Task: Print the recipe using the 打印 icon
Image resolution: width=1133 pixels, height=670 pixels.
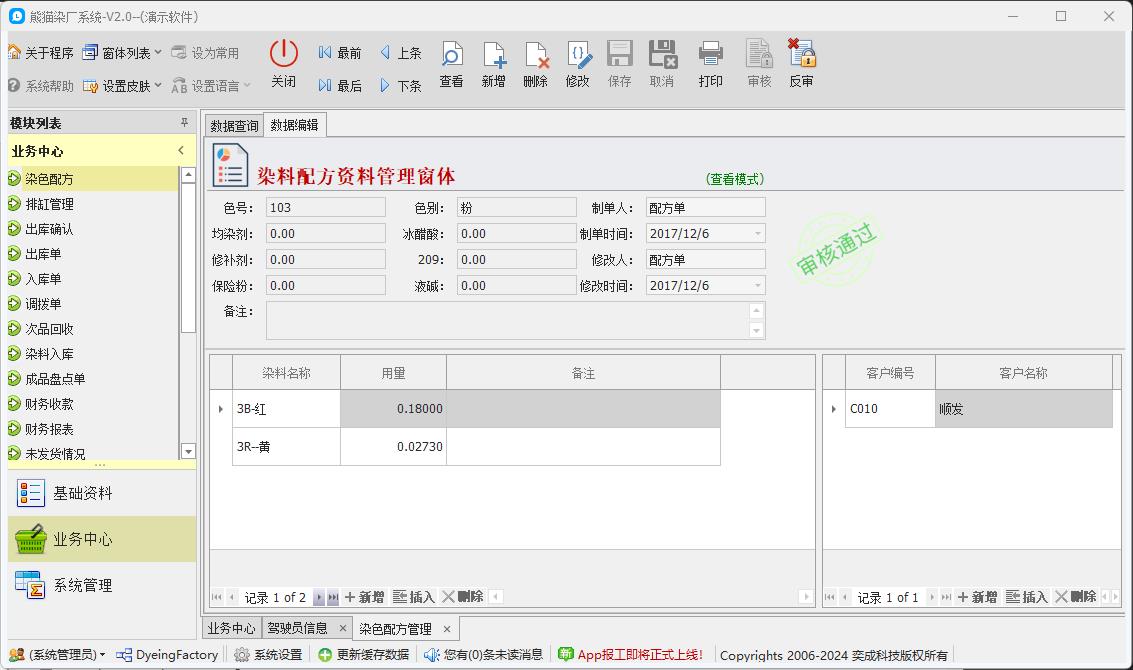Action: pos(710,63)
